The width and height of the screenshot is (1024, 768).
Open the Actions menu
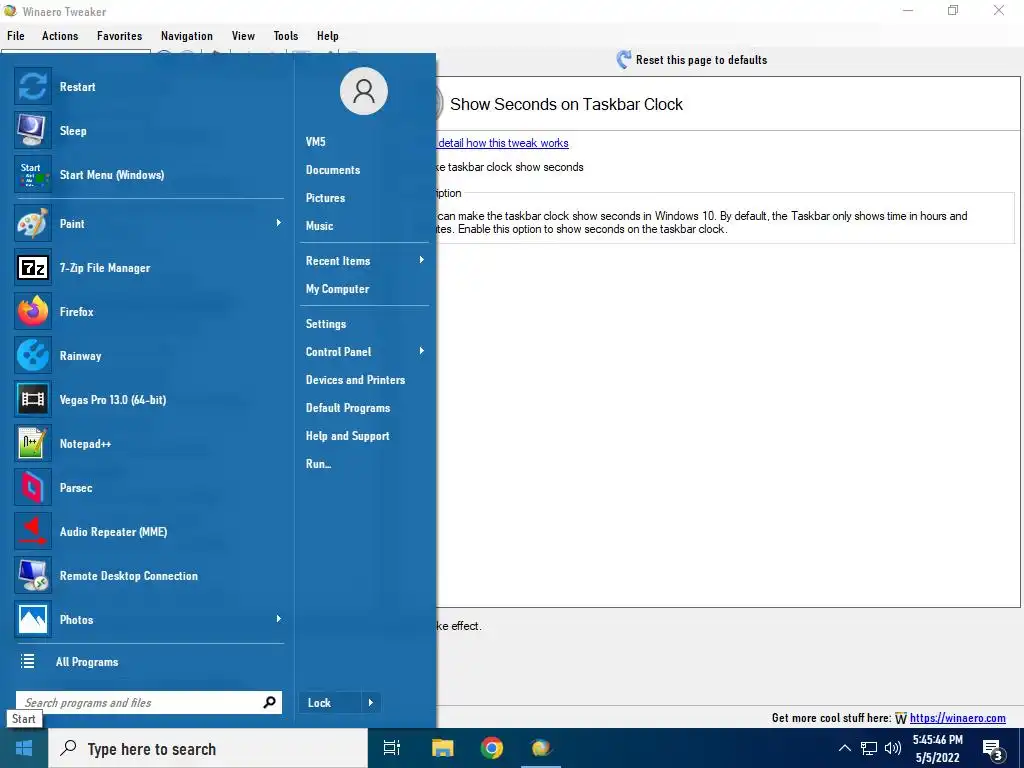60,36
